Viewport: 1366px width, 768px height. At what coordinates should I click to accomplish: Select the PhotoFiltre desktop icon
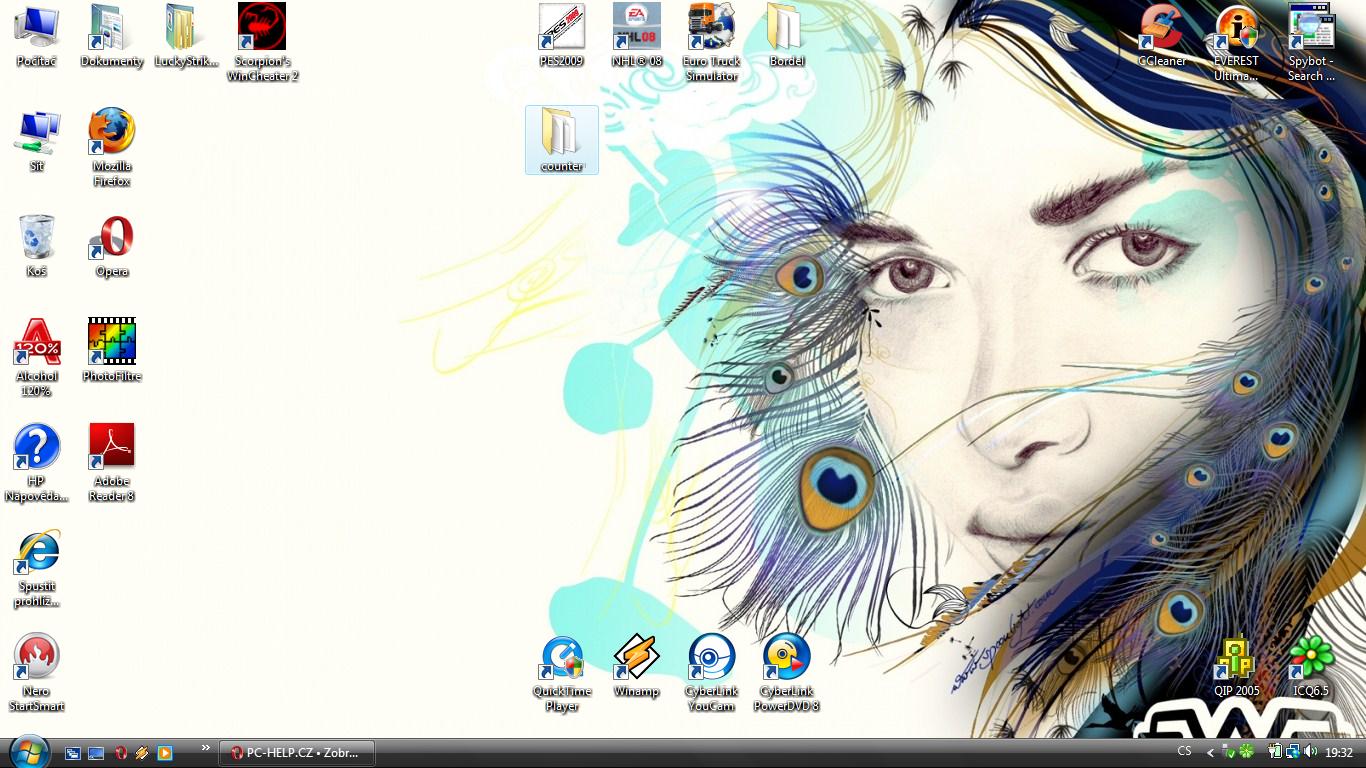coord(111,343)
